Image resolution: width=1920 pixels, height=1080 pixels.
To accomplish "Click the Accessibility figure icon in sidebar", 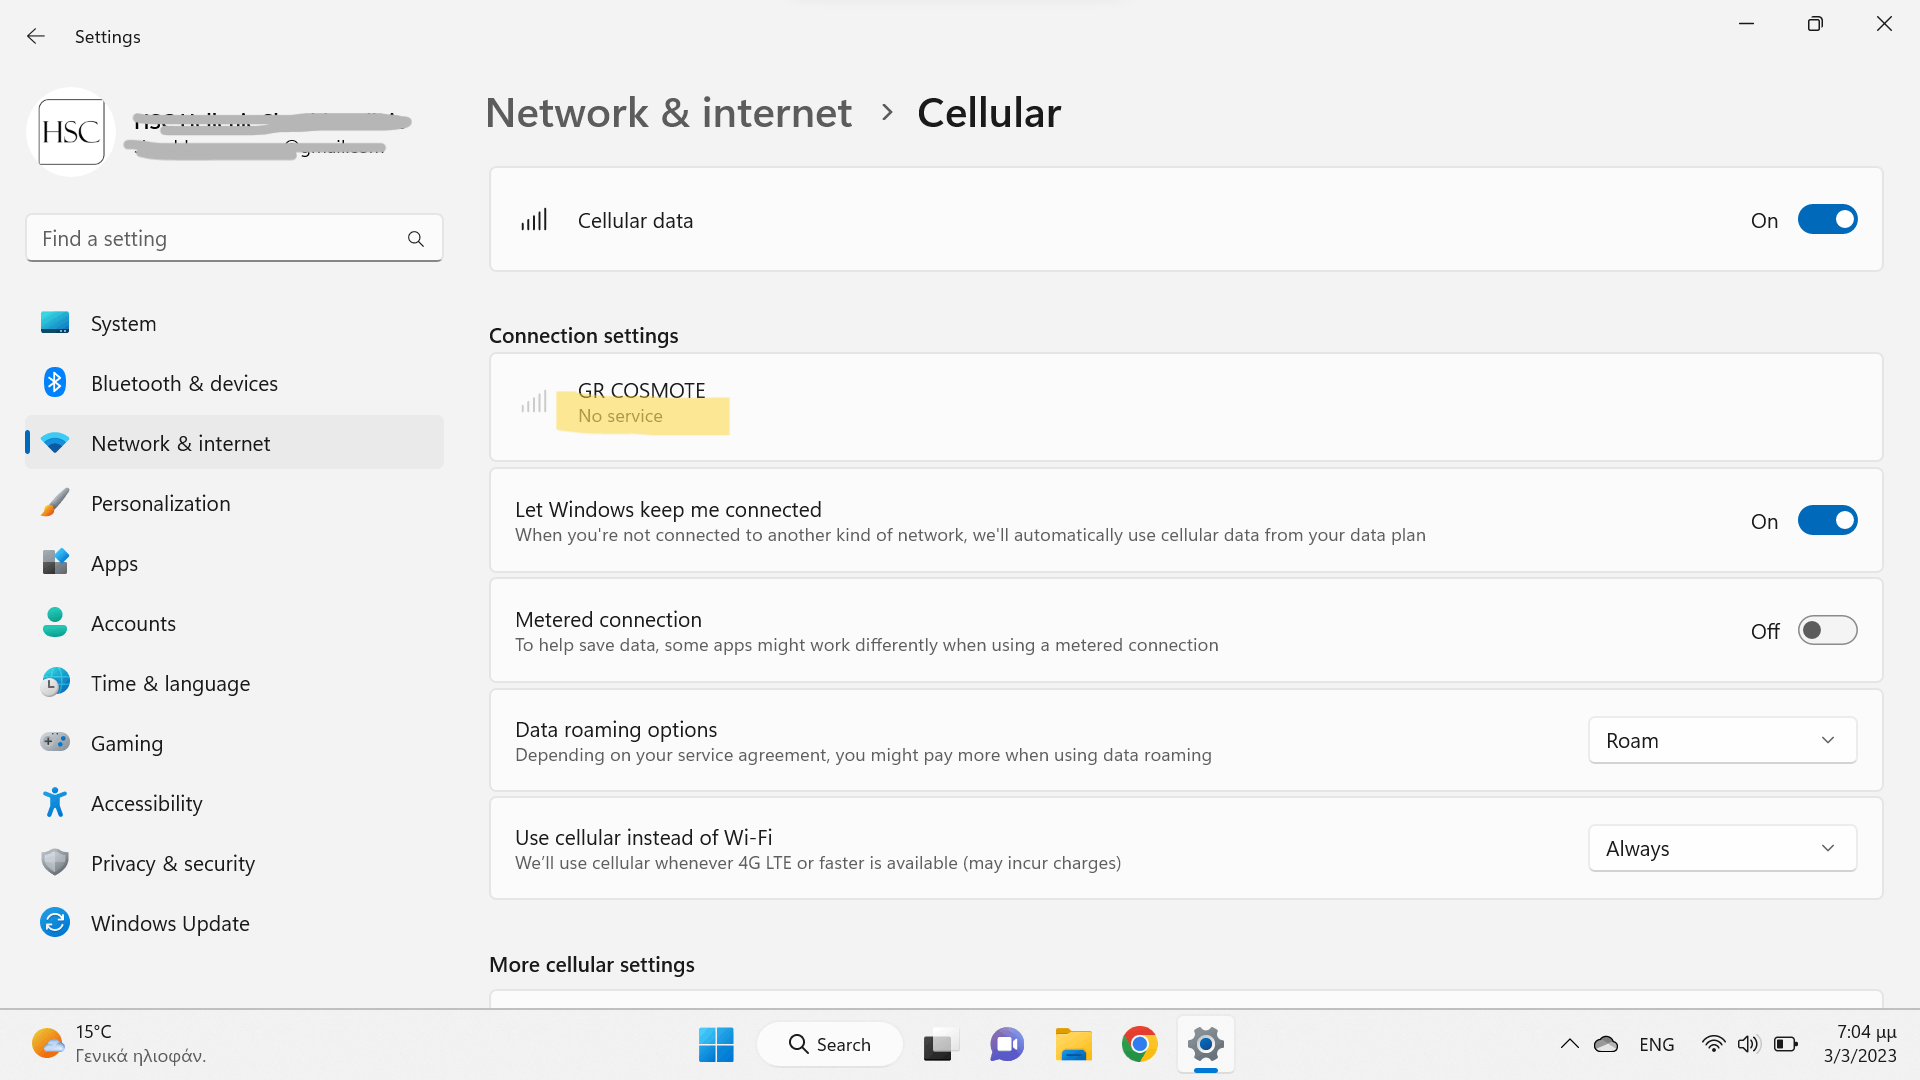I will pos(55,803).
